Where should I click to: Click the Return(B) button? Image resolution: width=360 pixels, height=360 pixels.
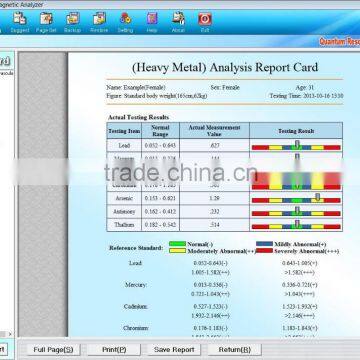click(x=235, y=350)
